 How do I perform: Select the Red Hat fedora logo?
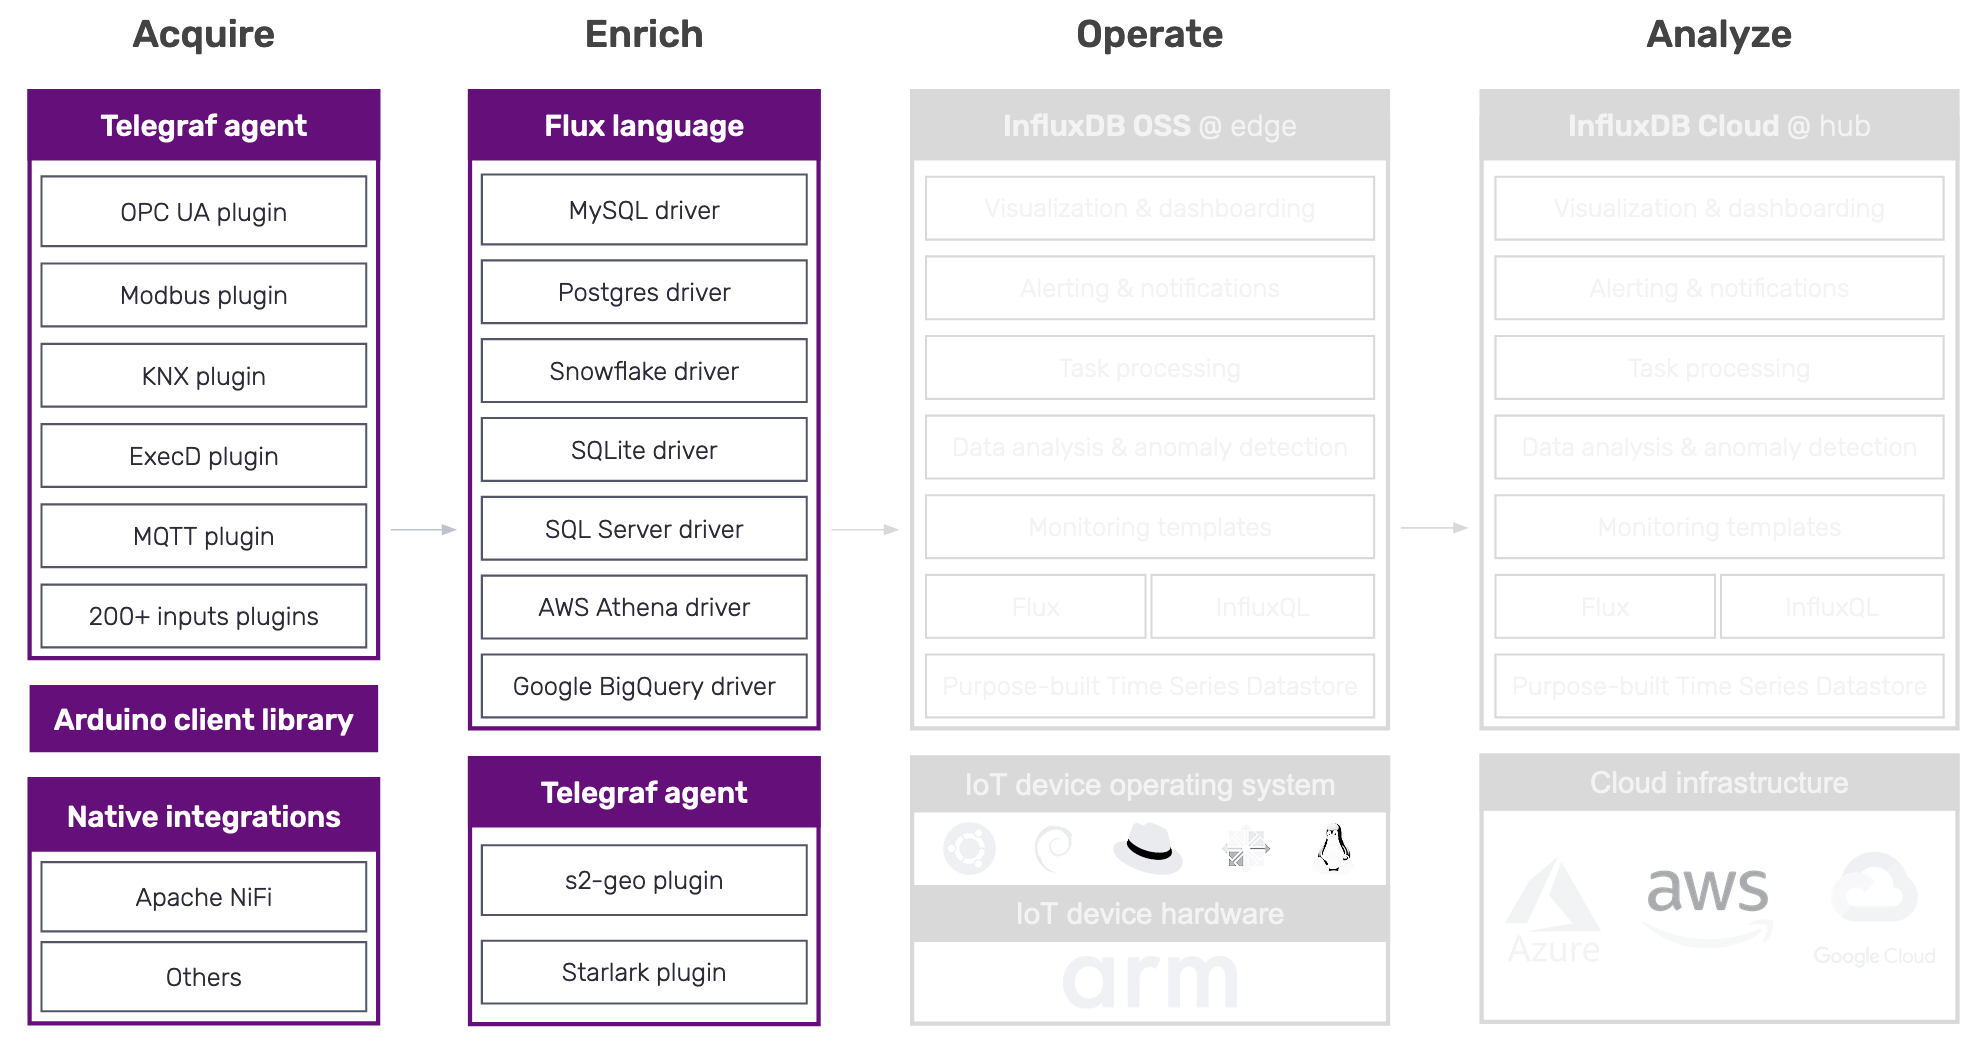1148,847
